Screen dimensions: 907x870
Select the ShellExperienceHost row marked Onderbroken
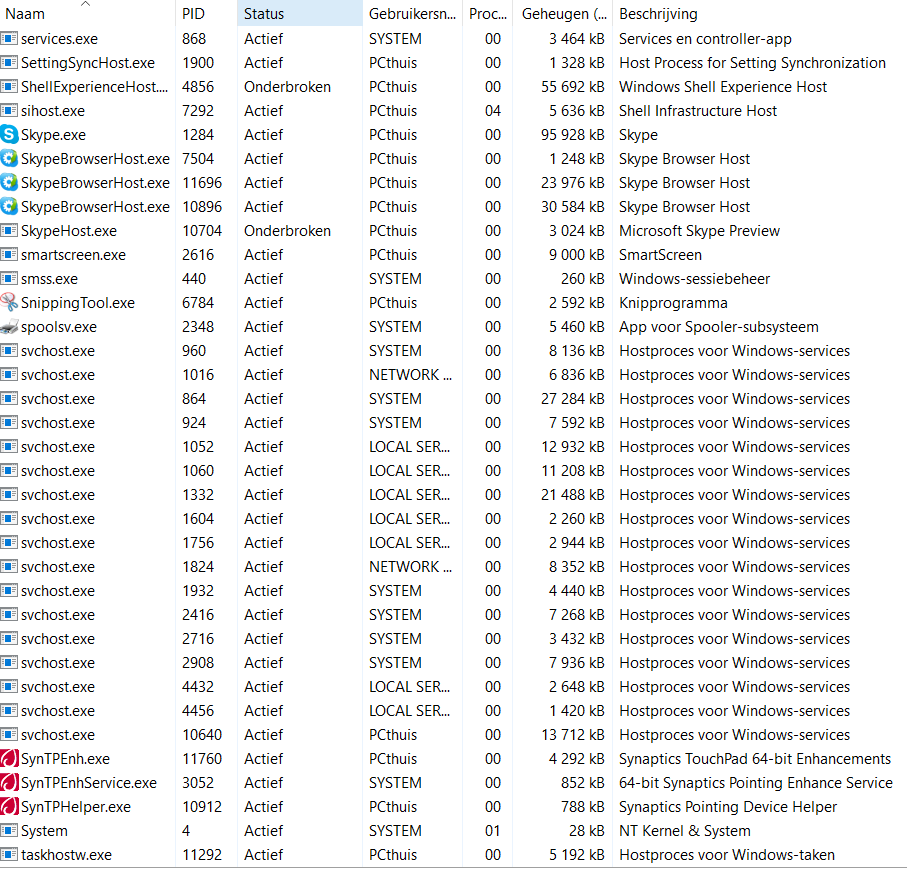452,87
